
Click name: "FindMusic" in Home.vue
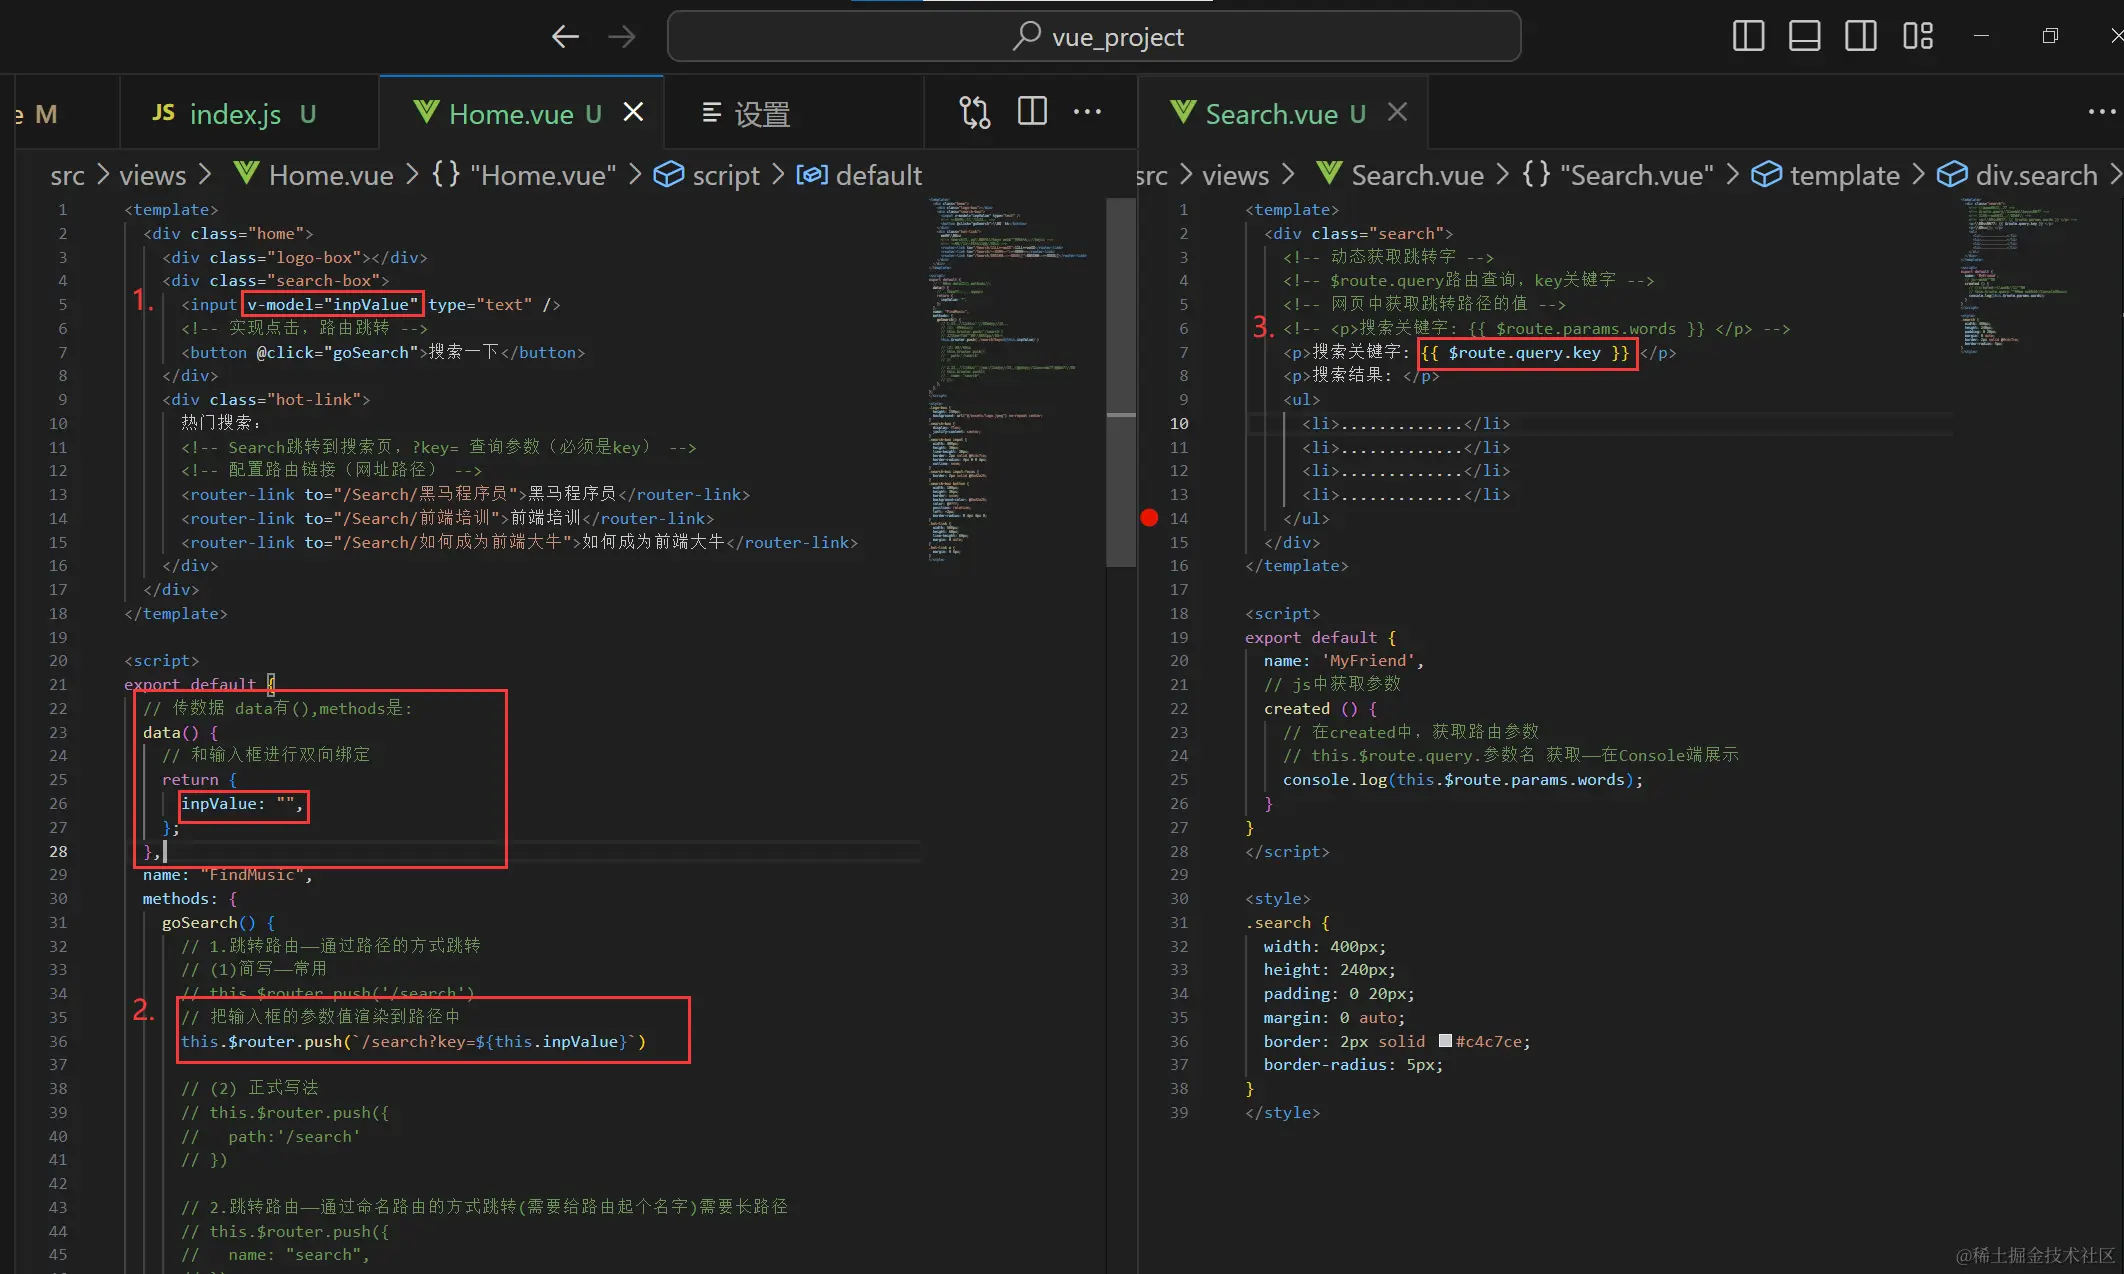(x=227, y=875)
